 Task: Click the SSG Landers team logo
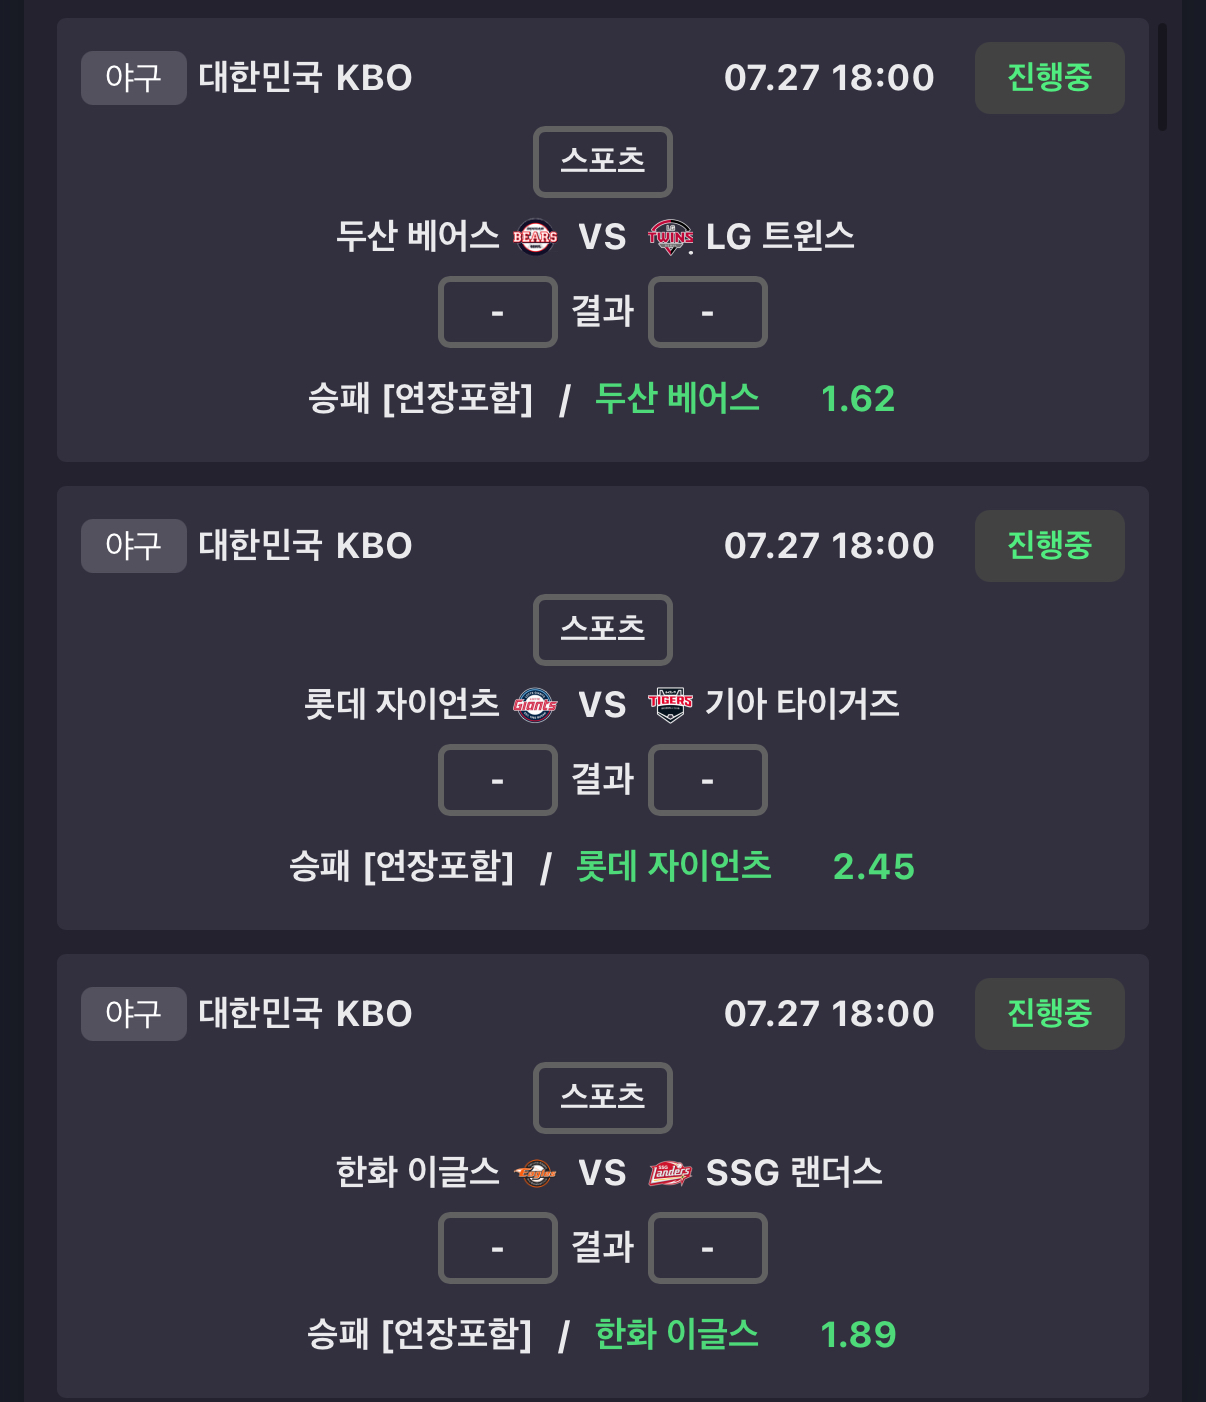pos(670,1173)
